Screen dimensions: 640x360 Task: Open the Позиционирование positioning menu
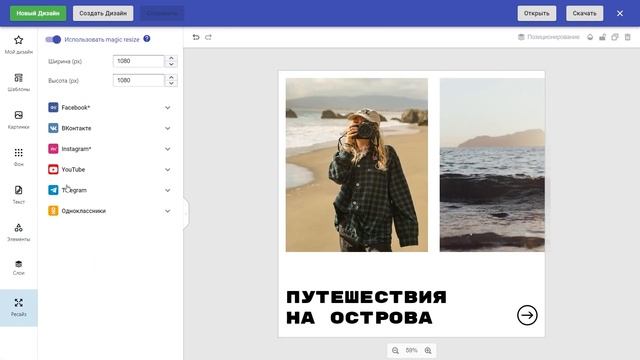[549, 37]
